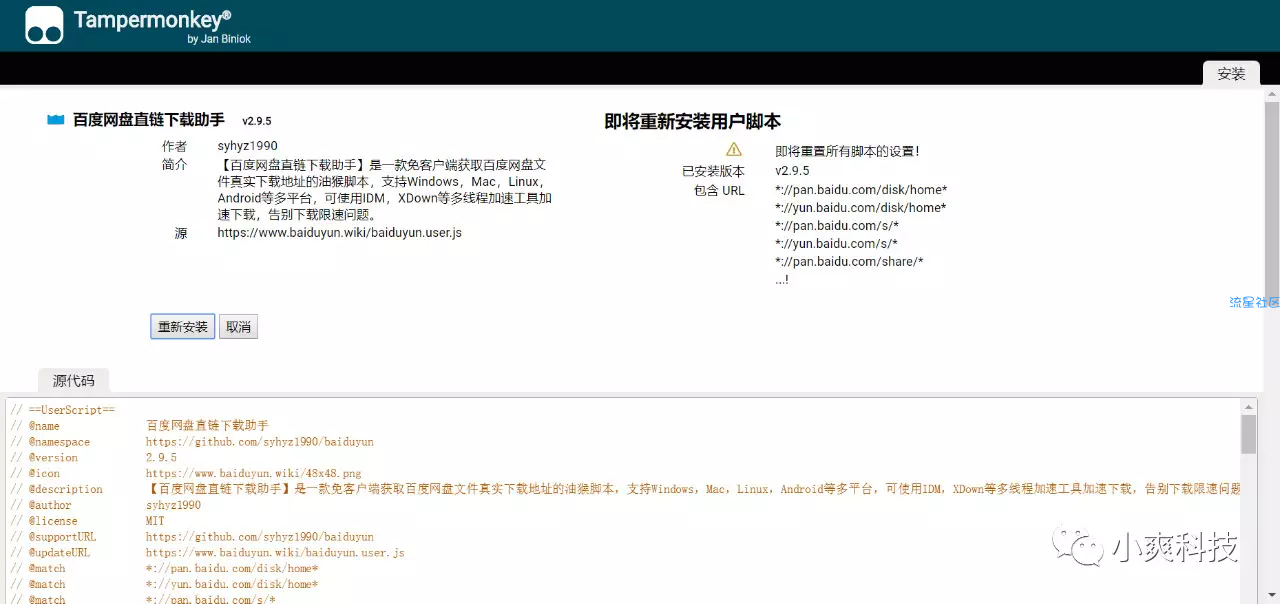
Task: Click the // @name line in the source code
Action: click(139, 426)
